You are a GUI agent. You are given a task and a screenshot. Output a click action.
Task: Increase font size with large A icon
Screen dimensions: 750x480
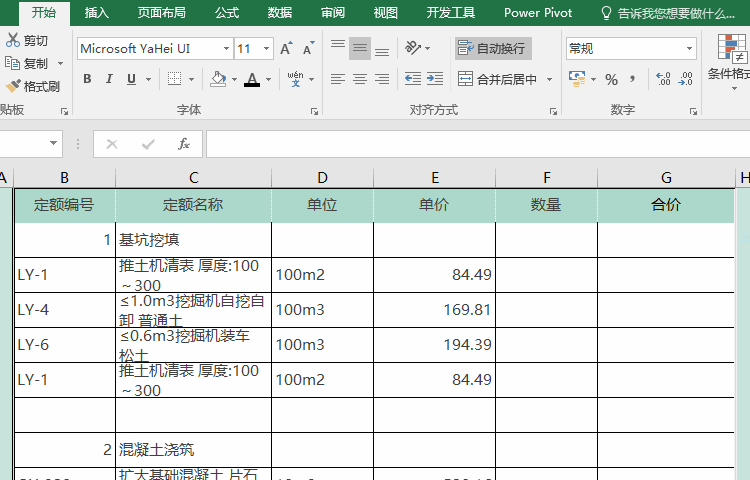[x=286, y=48]
